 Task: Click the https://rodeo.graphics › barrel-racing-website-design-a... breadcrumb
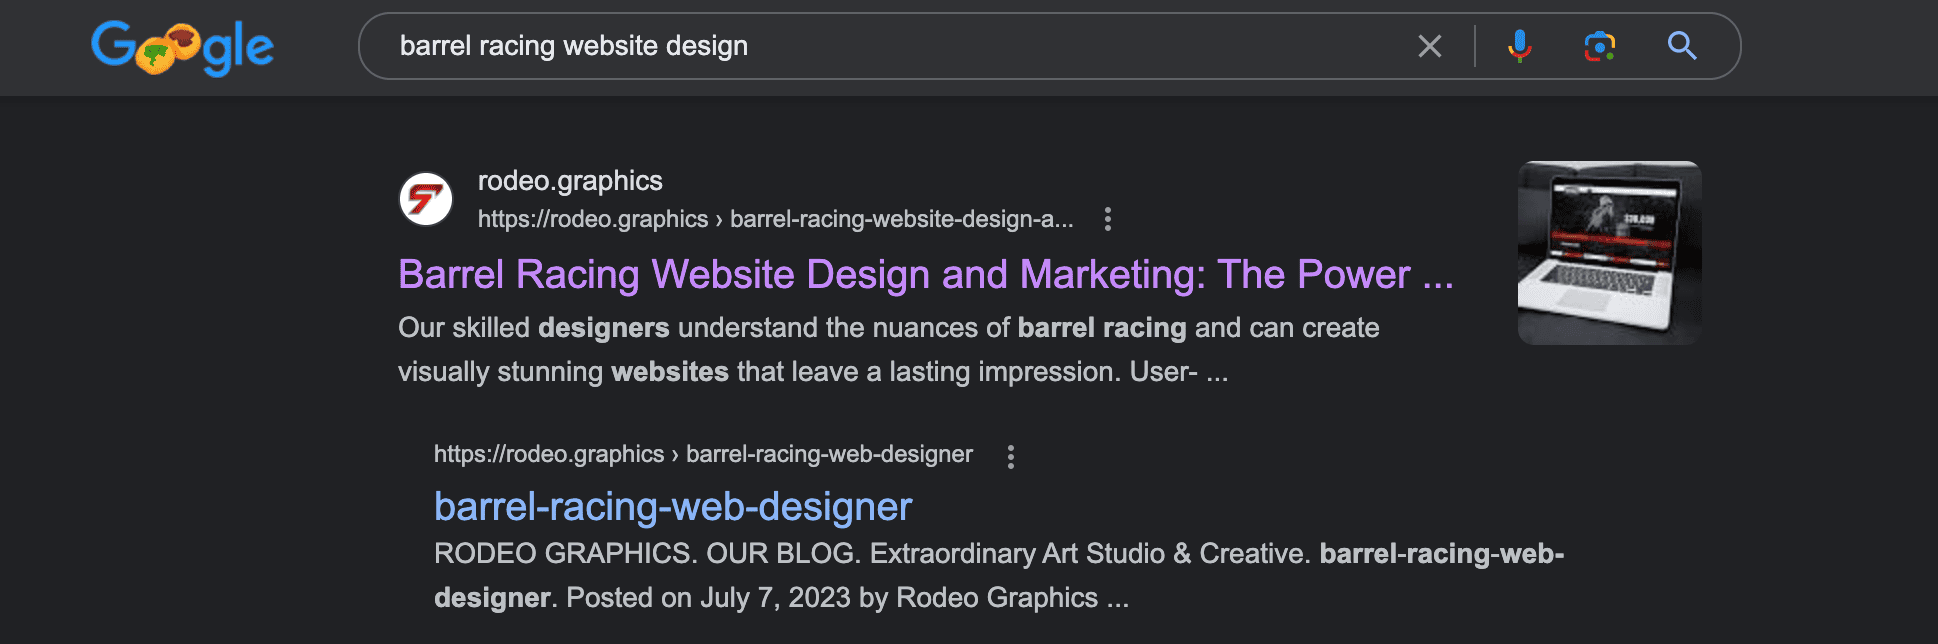tap(776, 219)
